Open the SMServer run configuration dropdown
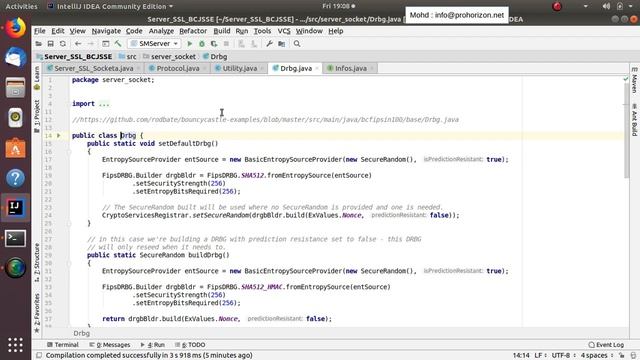 pyautogui.click(x=154, y=44)
